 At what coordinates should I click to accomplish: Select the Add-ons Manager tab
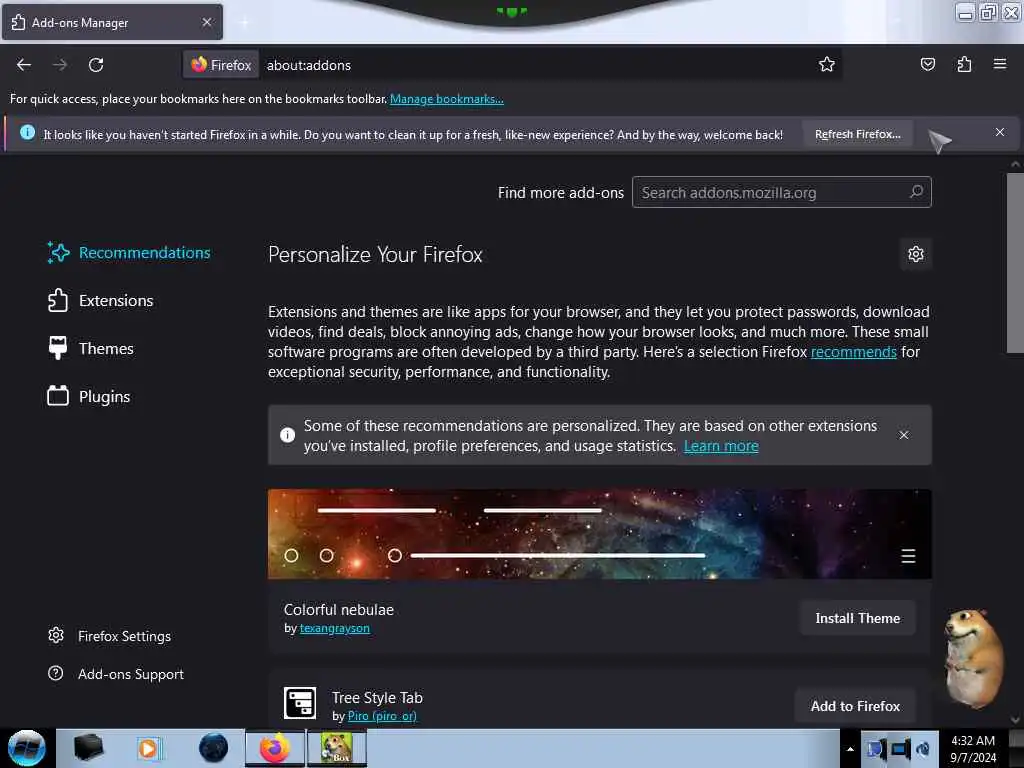pos(112,22)
